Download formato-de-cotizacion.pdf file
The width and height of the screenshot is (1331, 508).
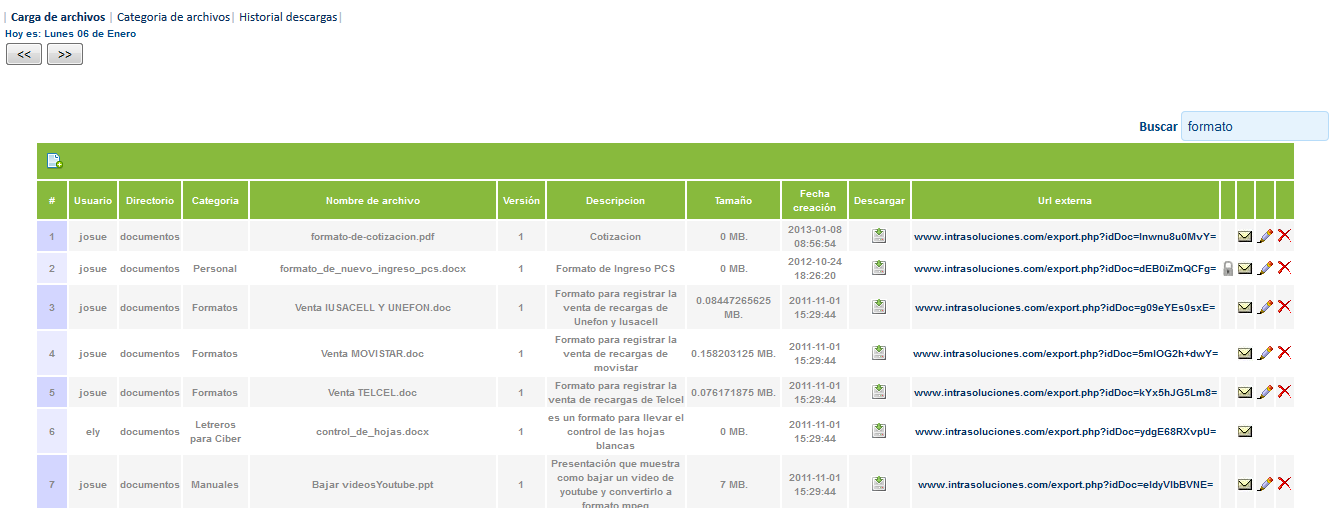[879, 236]
